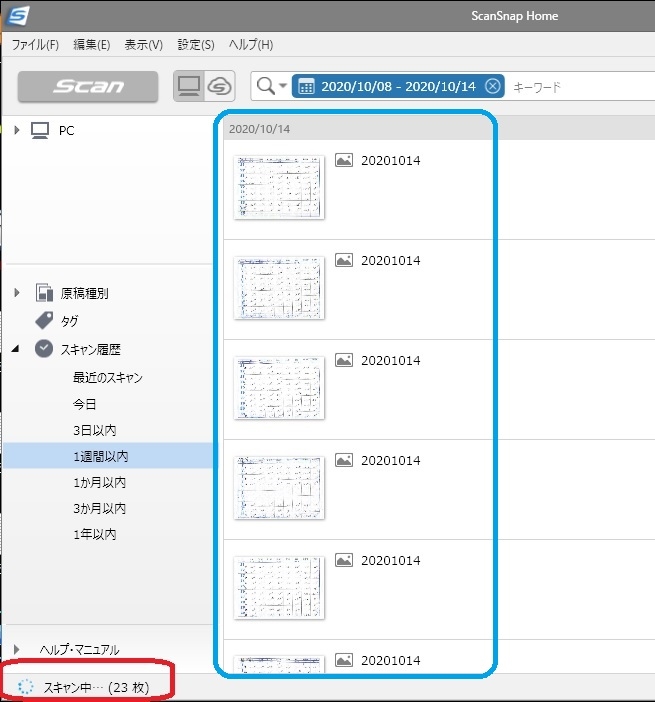The width and height of the screenshot is (655, 702).
Task: Expand the ヘルプ・マニュアル section
Action: click(17, 649)
